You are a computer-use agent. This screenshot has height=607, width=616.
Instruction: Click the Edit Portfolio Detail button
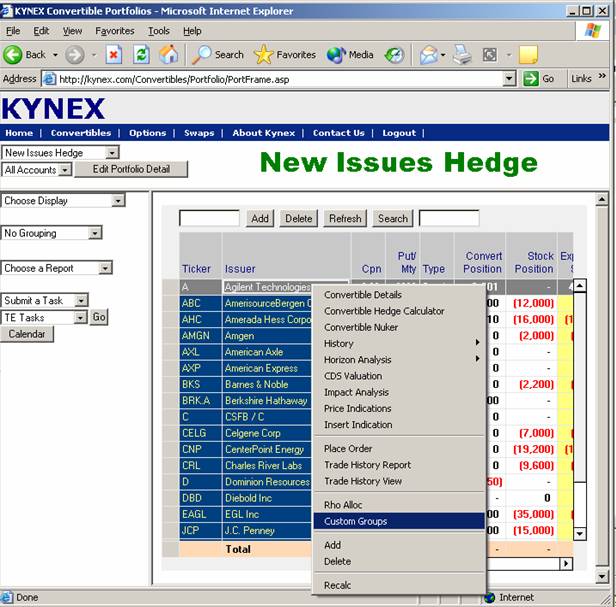[131, 169]
